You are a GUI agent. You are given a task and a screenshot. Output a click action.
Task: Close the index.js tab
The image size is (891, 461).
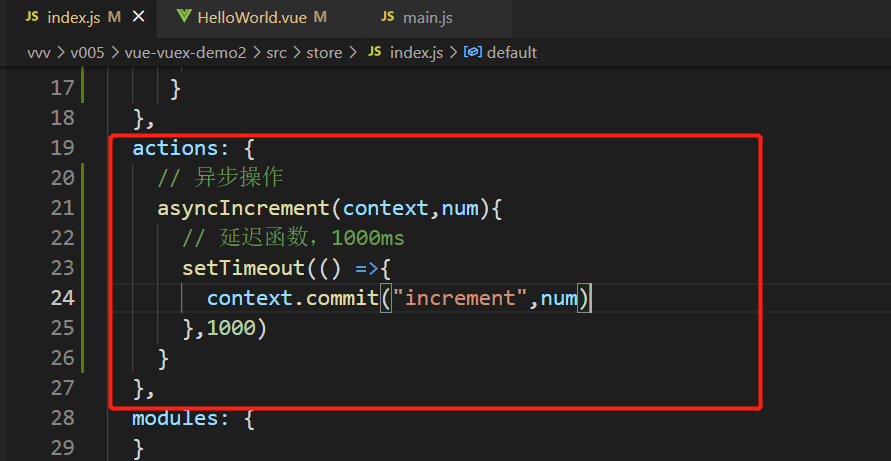[138, 18]
